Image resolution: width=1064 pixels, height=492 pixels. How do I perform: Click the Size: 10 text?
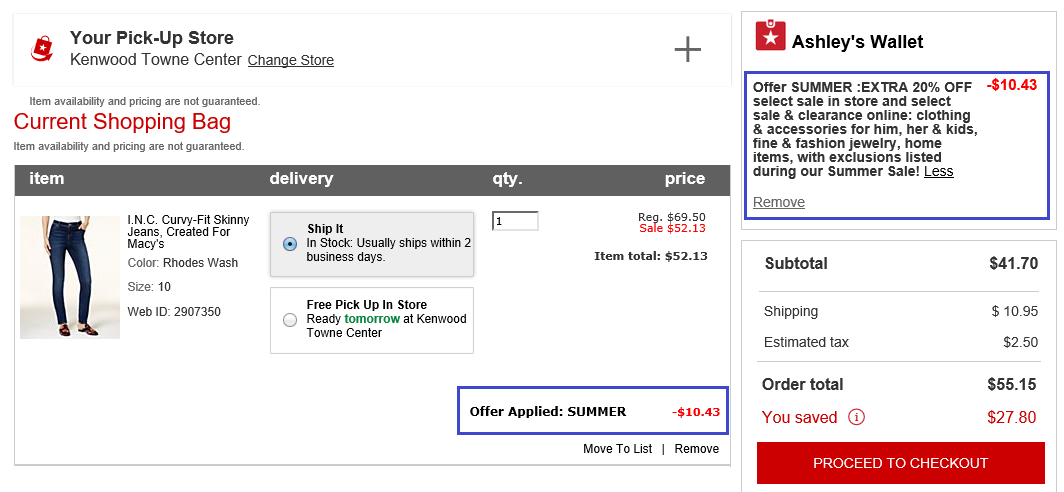pyautogui.click(x=149, y=287)
